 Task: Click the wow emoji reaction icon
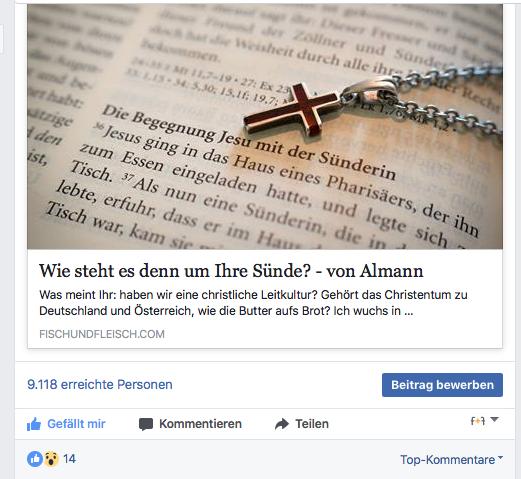pos(51,459)
